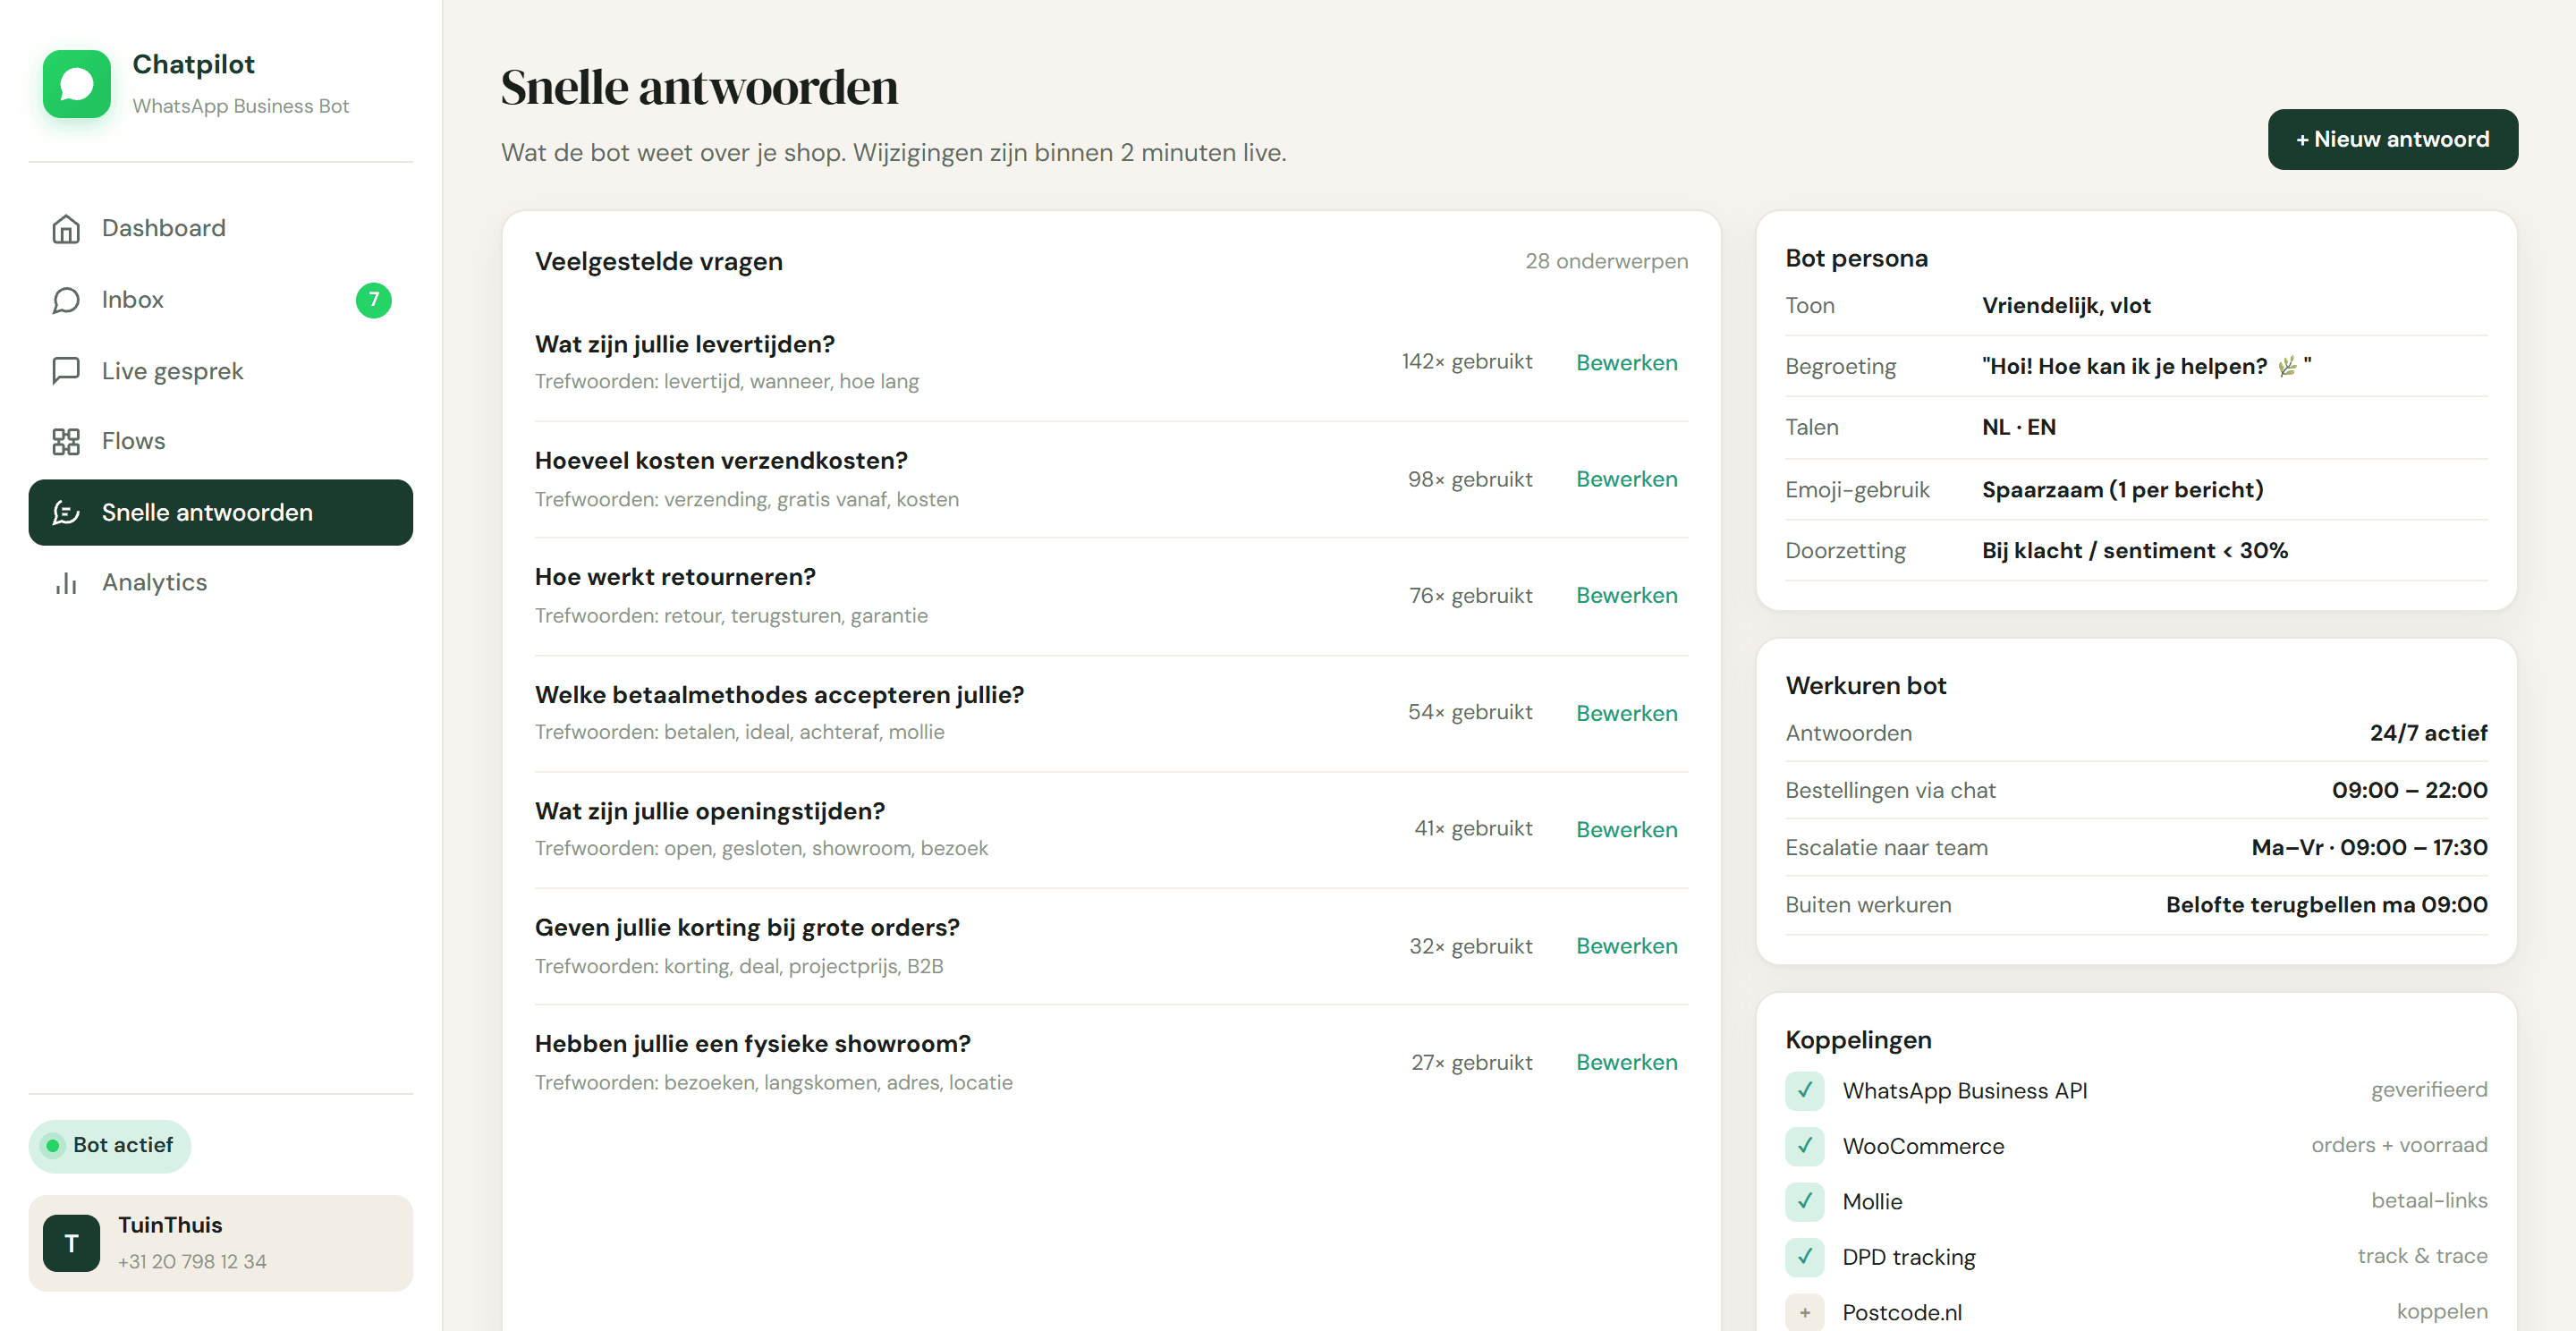Click 'Belofte terugbellen ma 09:00' value
Viewport: 2576px width, 1331px height.
point(2326,905)
